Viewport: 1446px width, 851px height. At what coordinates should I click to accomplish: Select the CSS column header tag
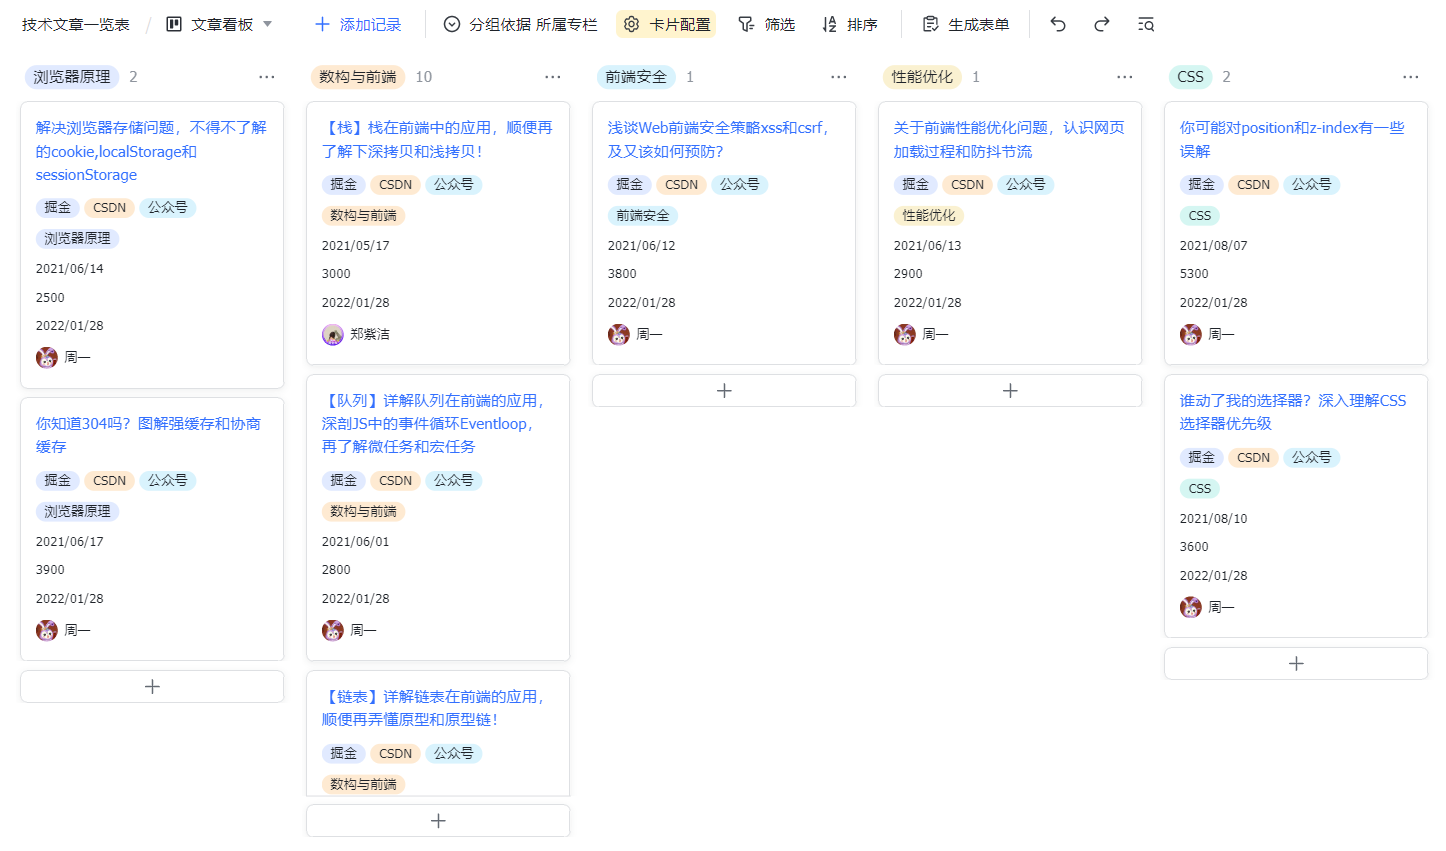pos(1190,77)
